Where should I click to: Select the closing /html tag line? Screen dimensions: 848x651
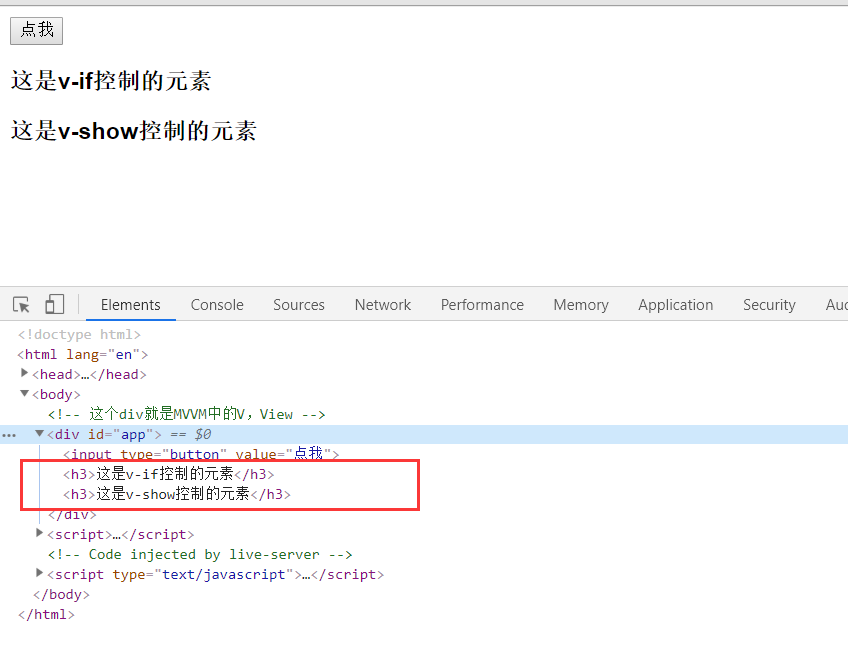(46, 615)
